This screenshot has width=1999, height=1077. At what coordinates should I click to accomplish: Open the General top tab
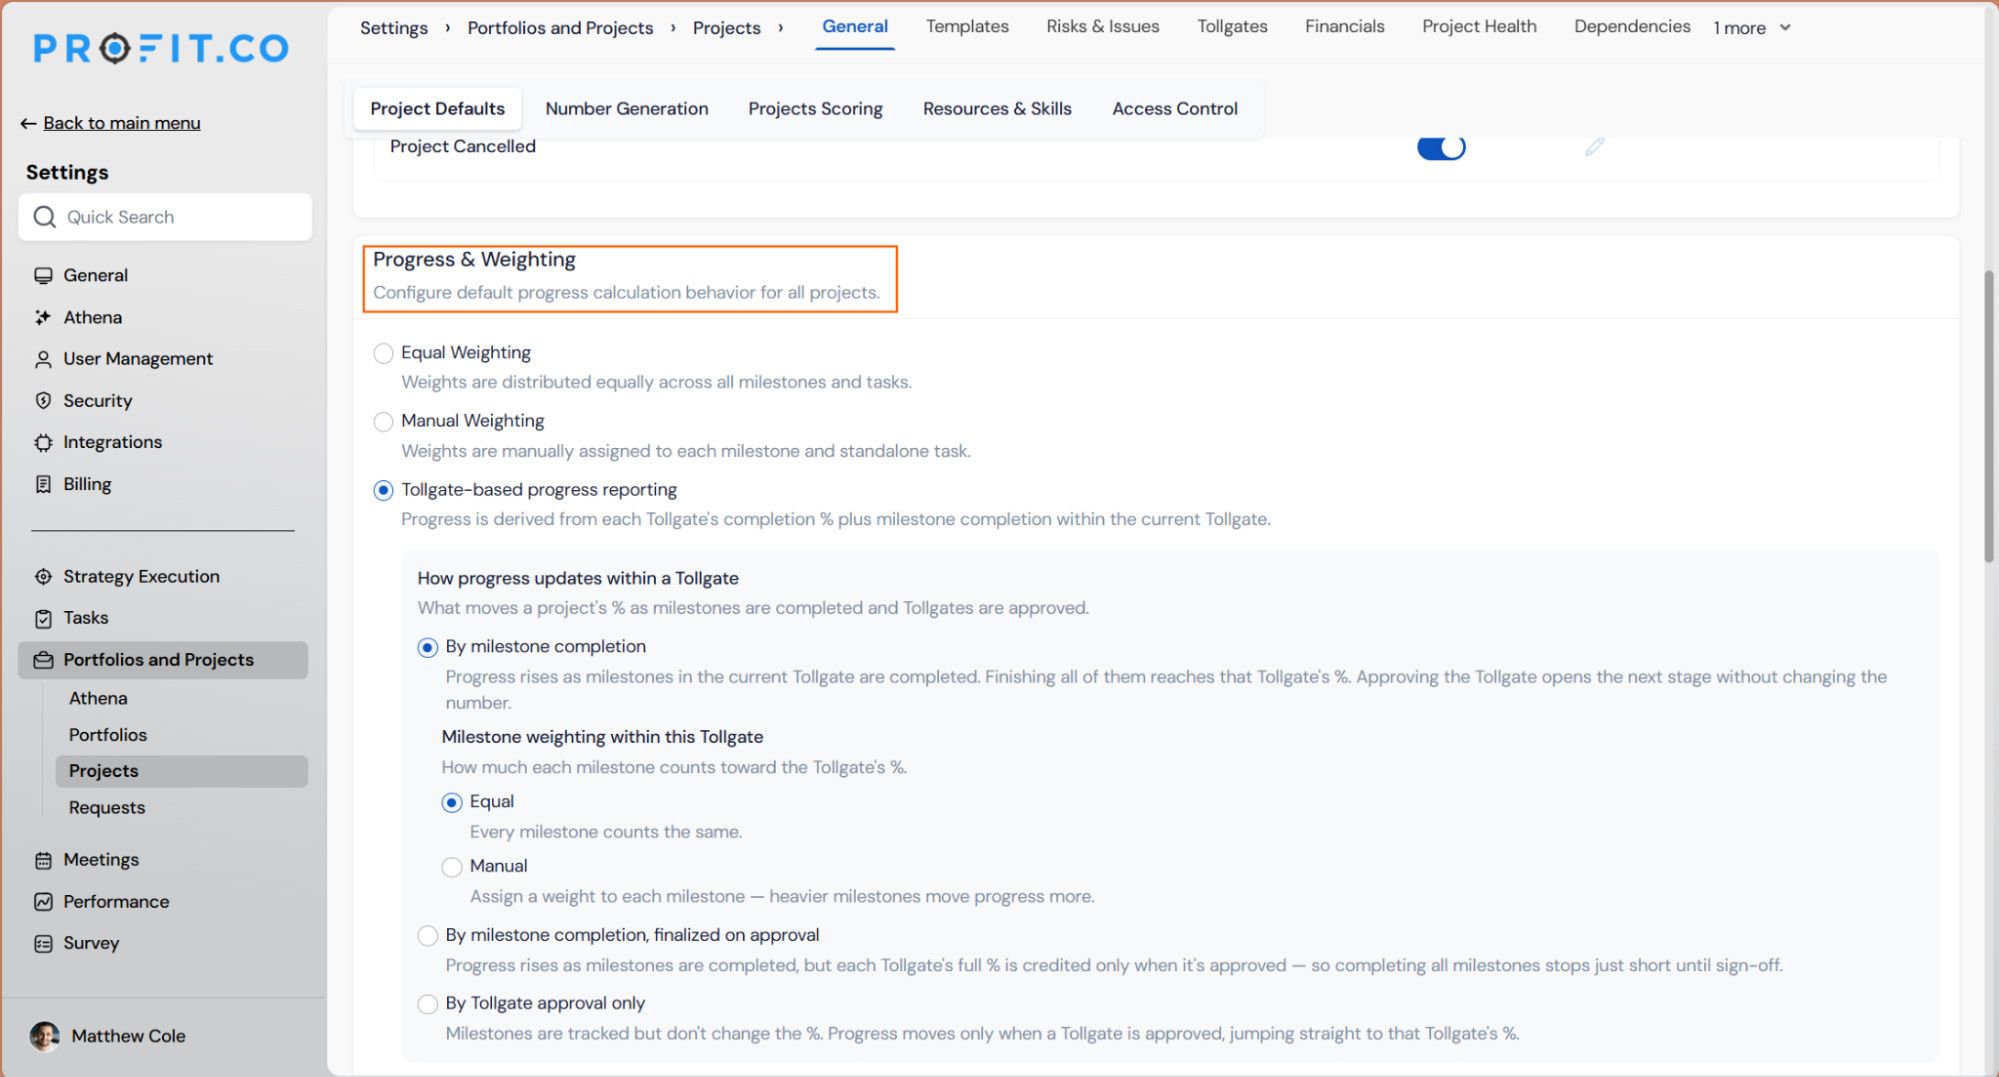(855, 27)
